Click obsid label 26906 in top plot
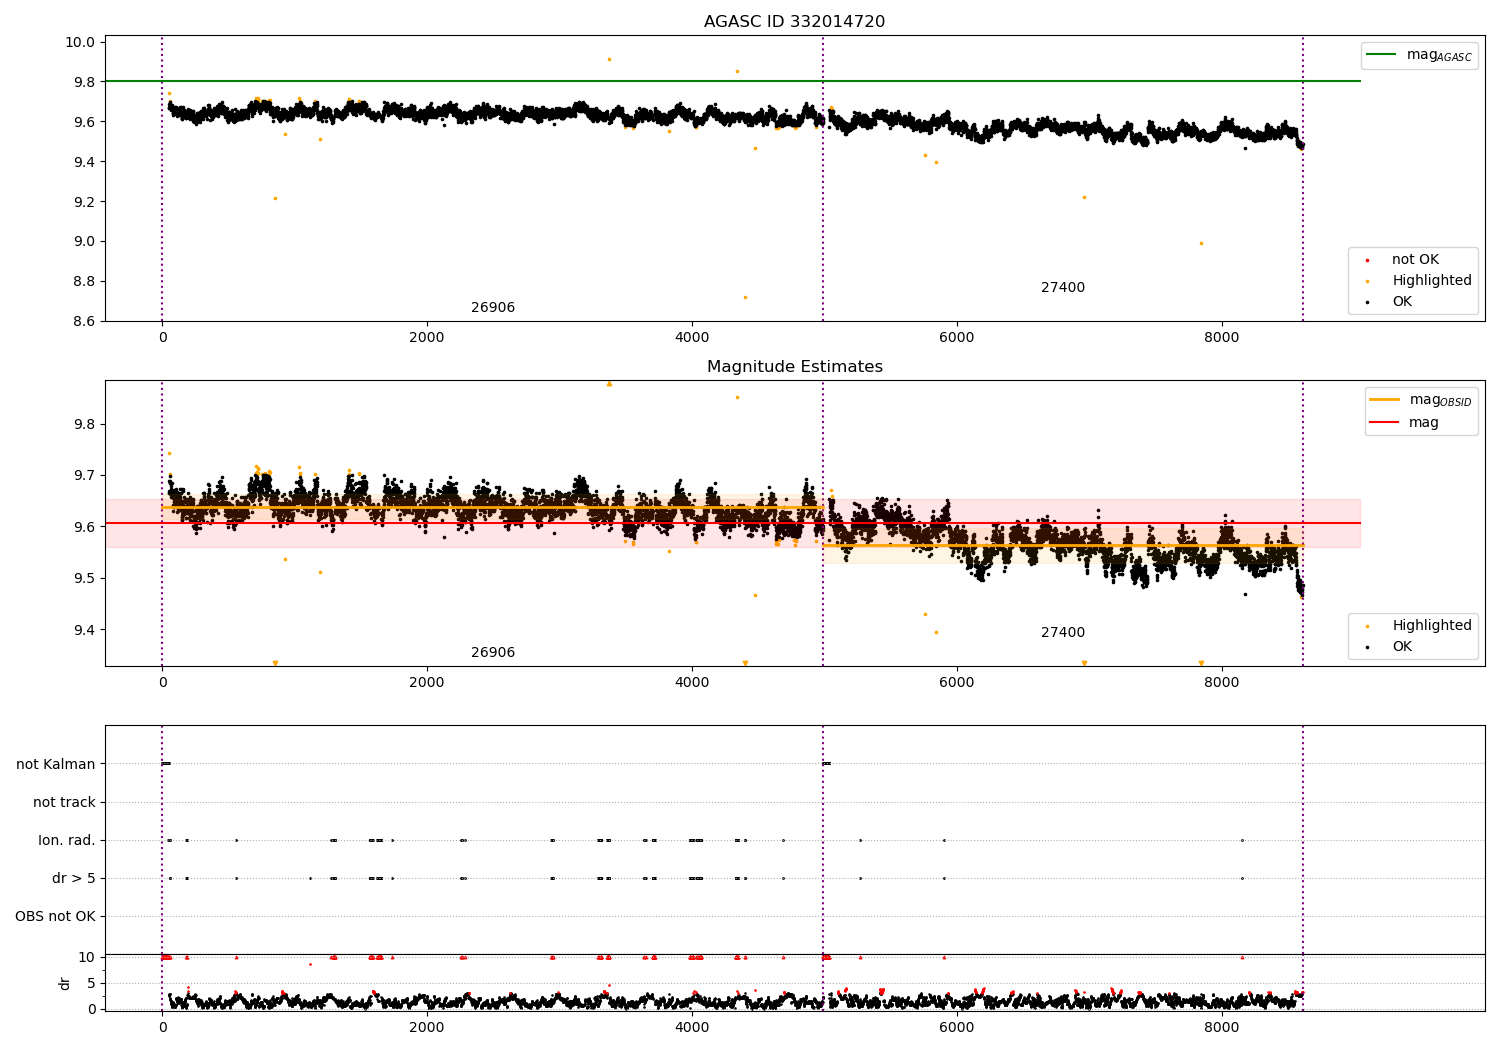1500x1050 pixels. pyautogui.click(x=493, y=308)
